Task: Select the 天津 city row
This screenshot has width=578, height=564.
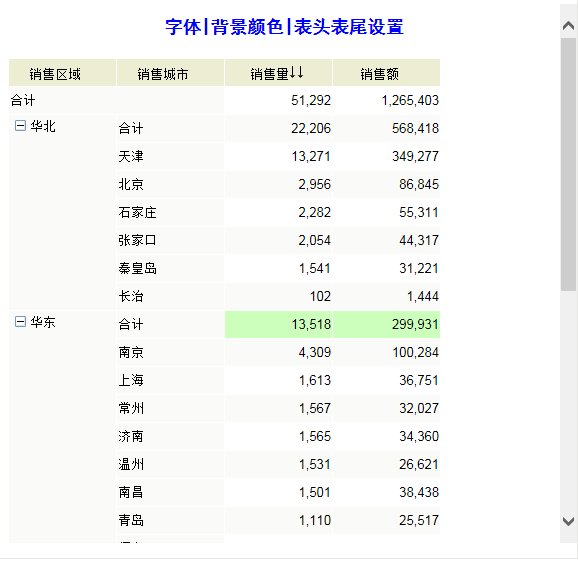Action: 278,157
